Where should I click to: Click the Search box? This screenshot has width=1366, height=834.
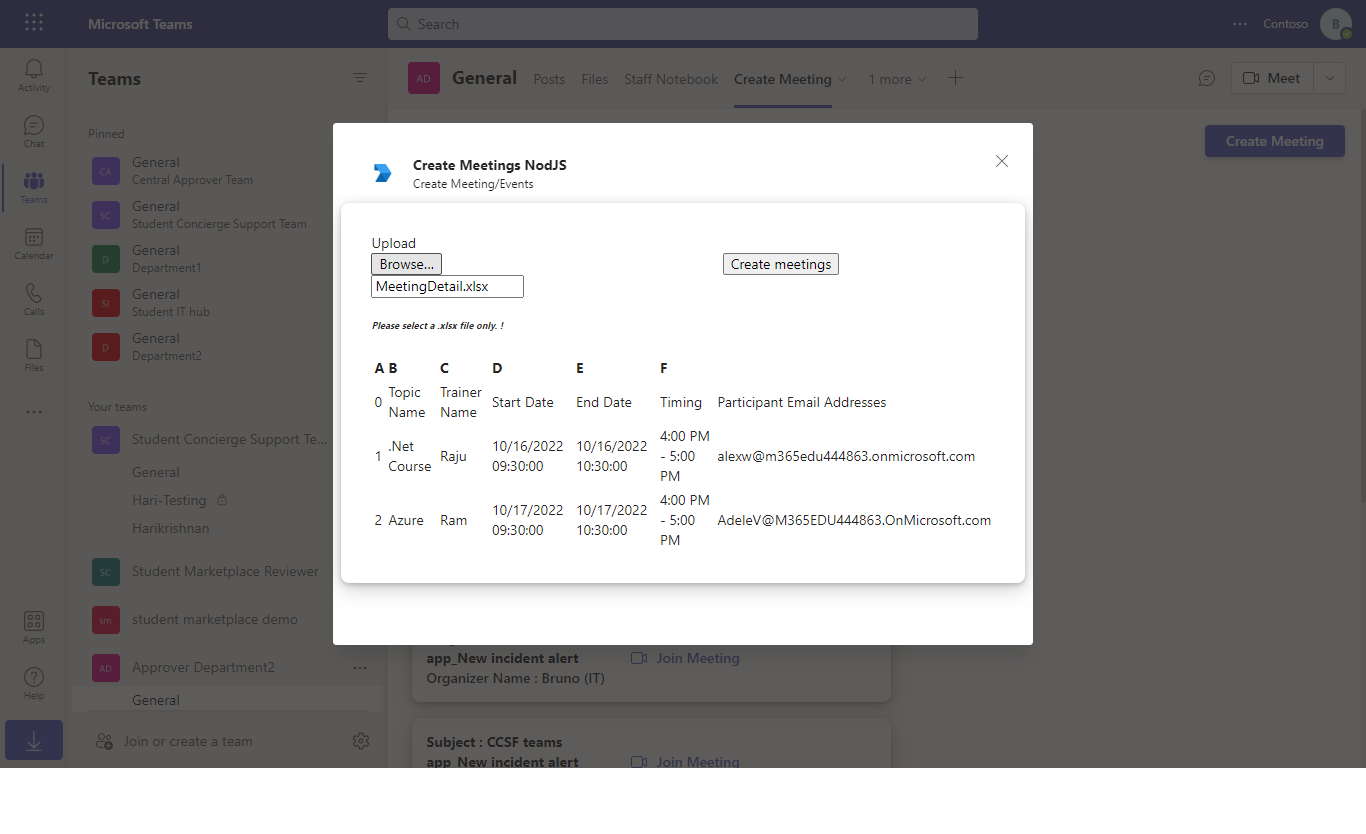(683, 24)
